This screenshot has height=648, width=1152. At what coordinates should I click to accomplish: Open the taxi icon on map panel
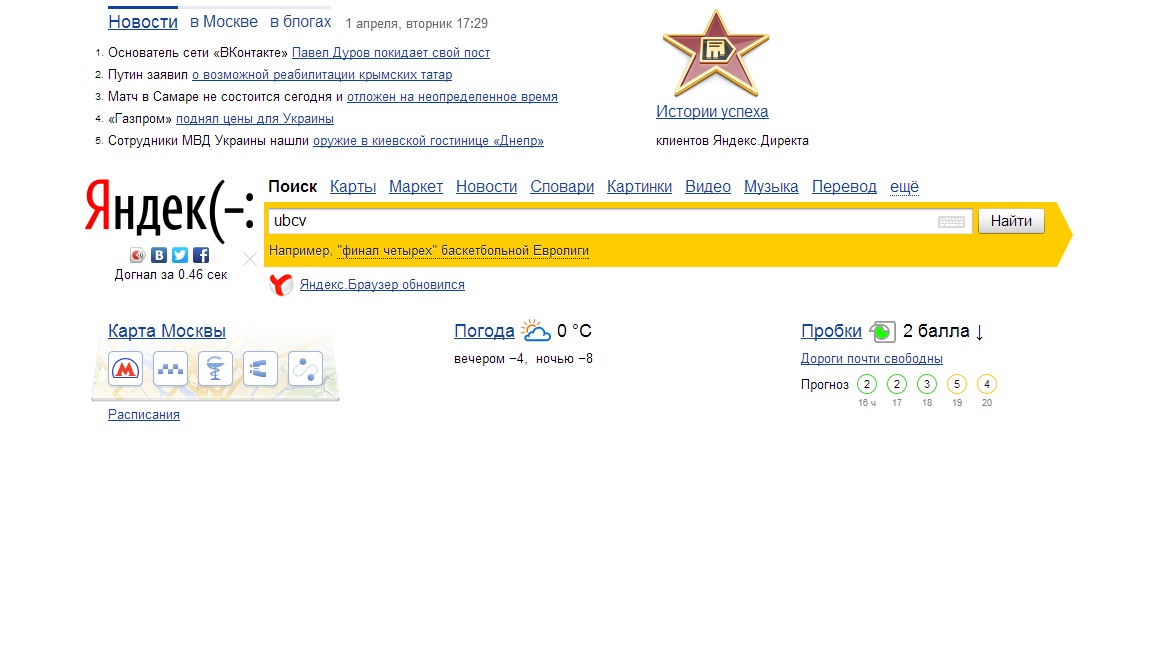pyautogui.click(x=170, y=369)
